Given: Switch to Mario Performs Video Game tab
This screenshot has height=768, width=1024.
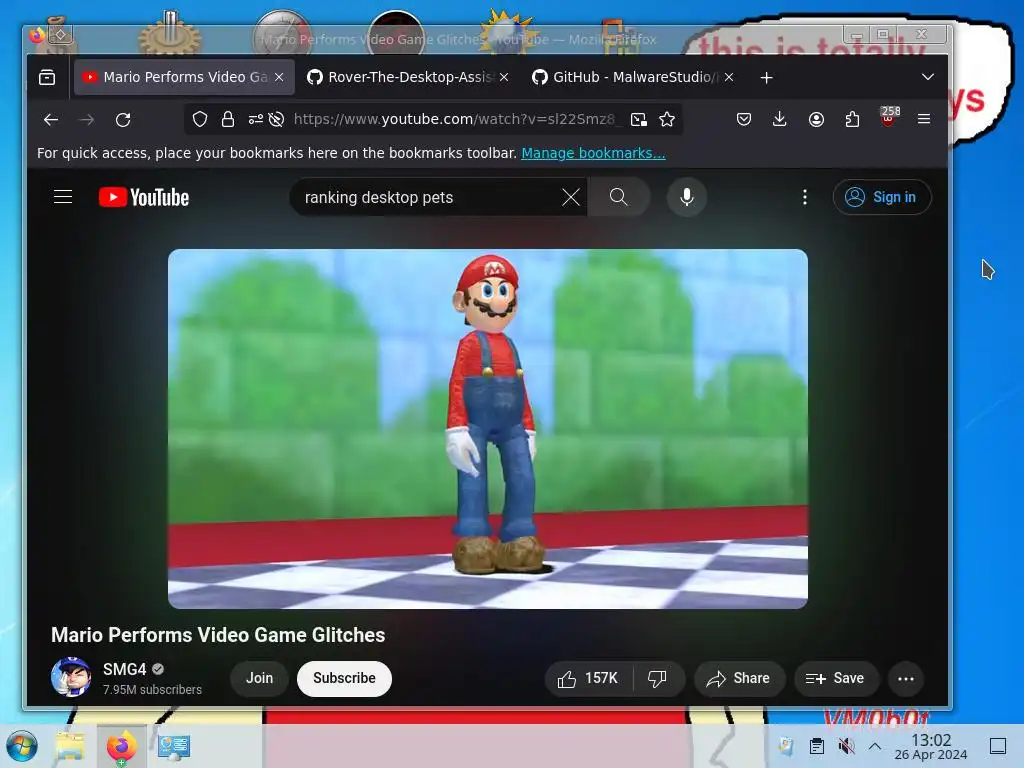Looking at the screenshot, I should click(184, 78).
